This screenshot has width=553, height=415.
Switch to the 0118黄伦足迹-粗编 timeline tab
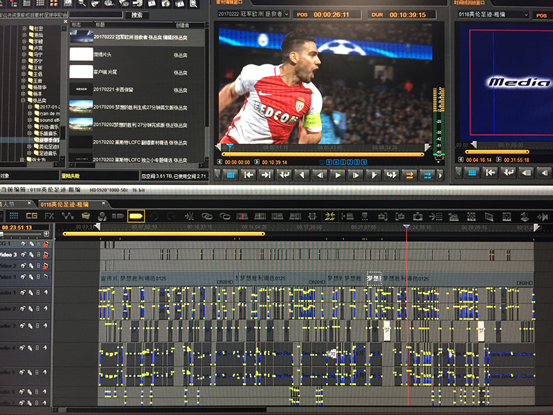[x=72, y=204]
